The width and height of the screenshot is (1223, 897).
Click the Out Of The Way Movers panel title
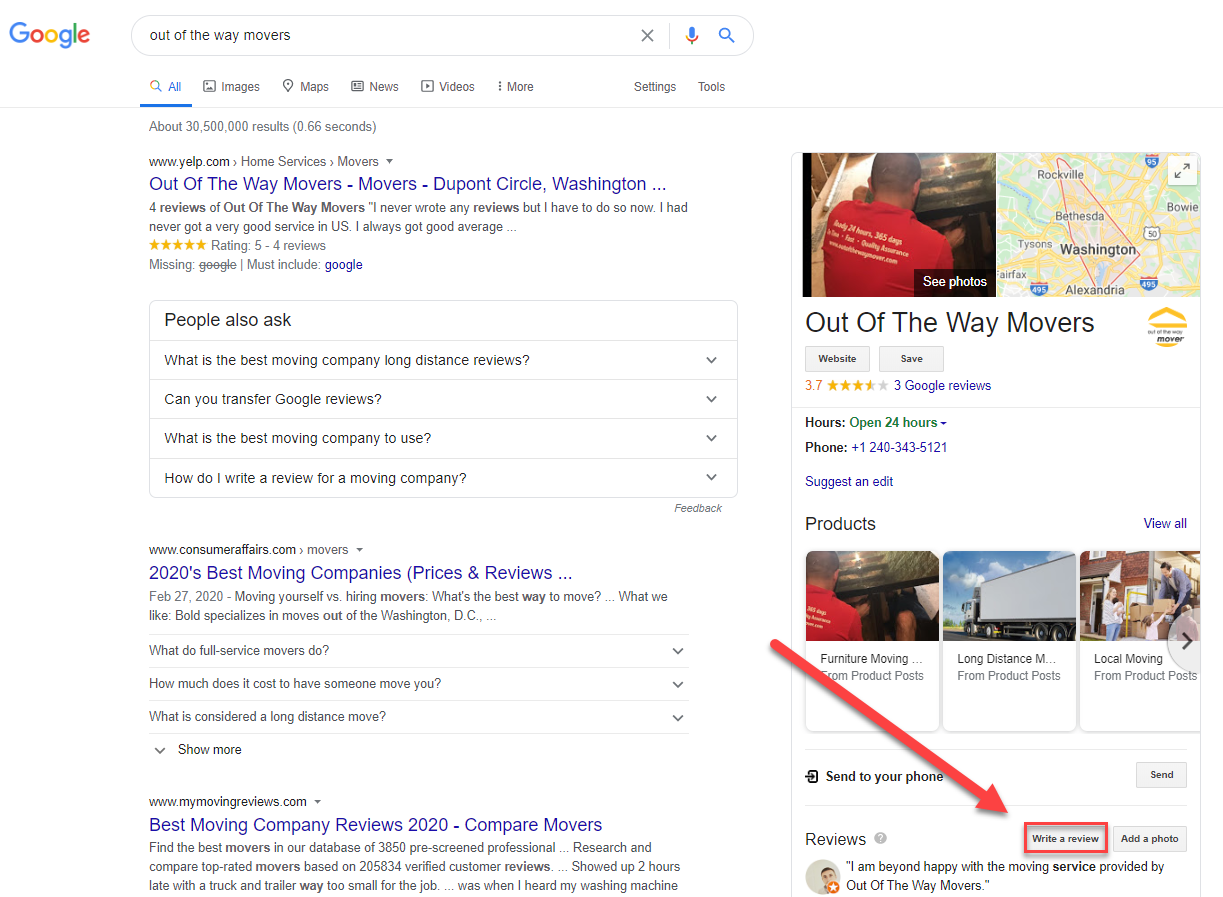(x=950, y=323)
